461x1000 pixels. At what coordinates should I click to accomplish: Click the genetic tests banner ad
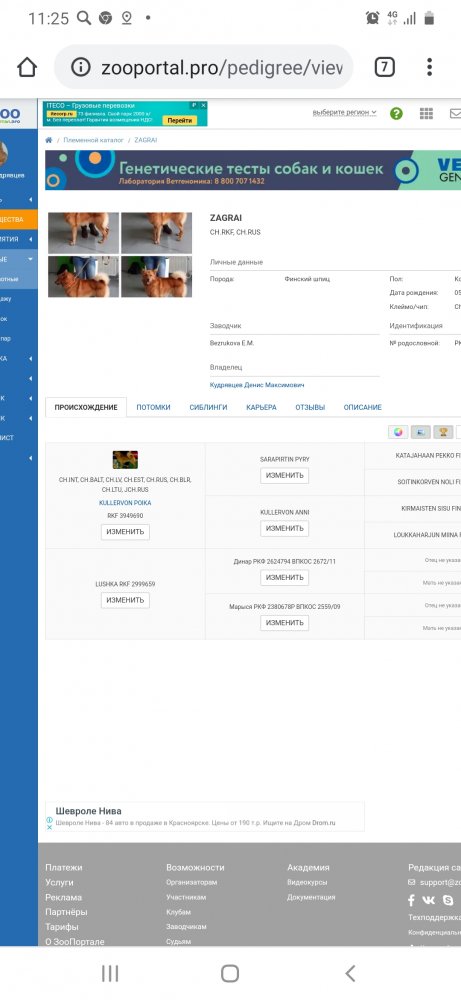pos(252,170)
